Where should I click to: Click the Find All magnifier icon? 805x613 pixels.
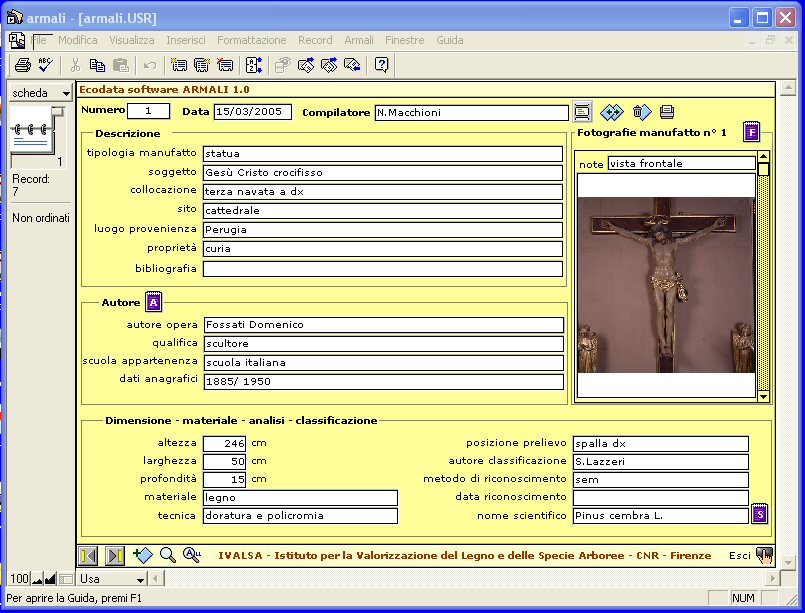[191, 555]
